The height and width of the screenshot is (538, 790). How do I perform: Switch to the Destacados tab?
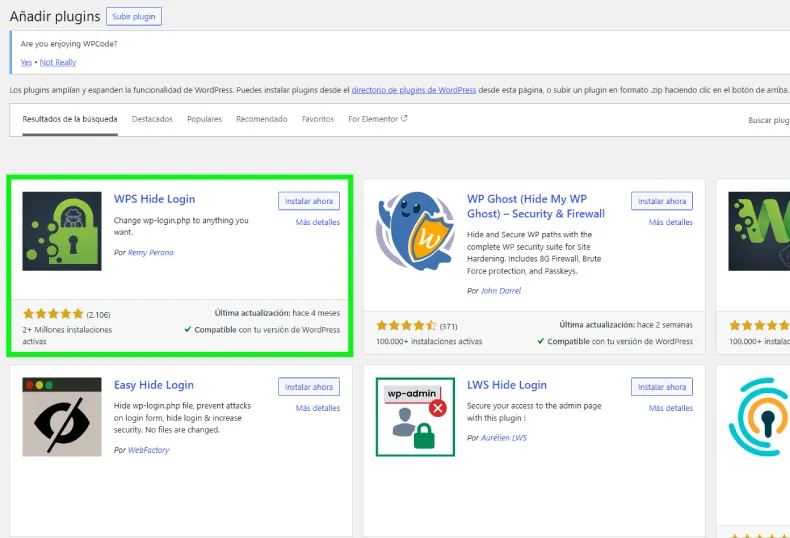point(152,119)
